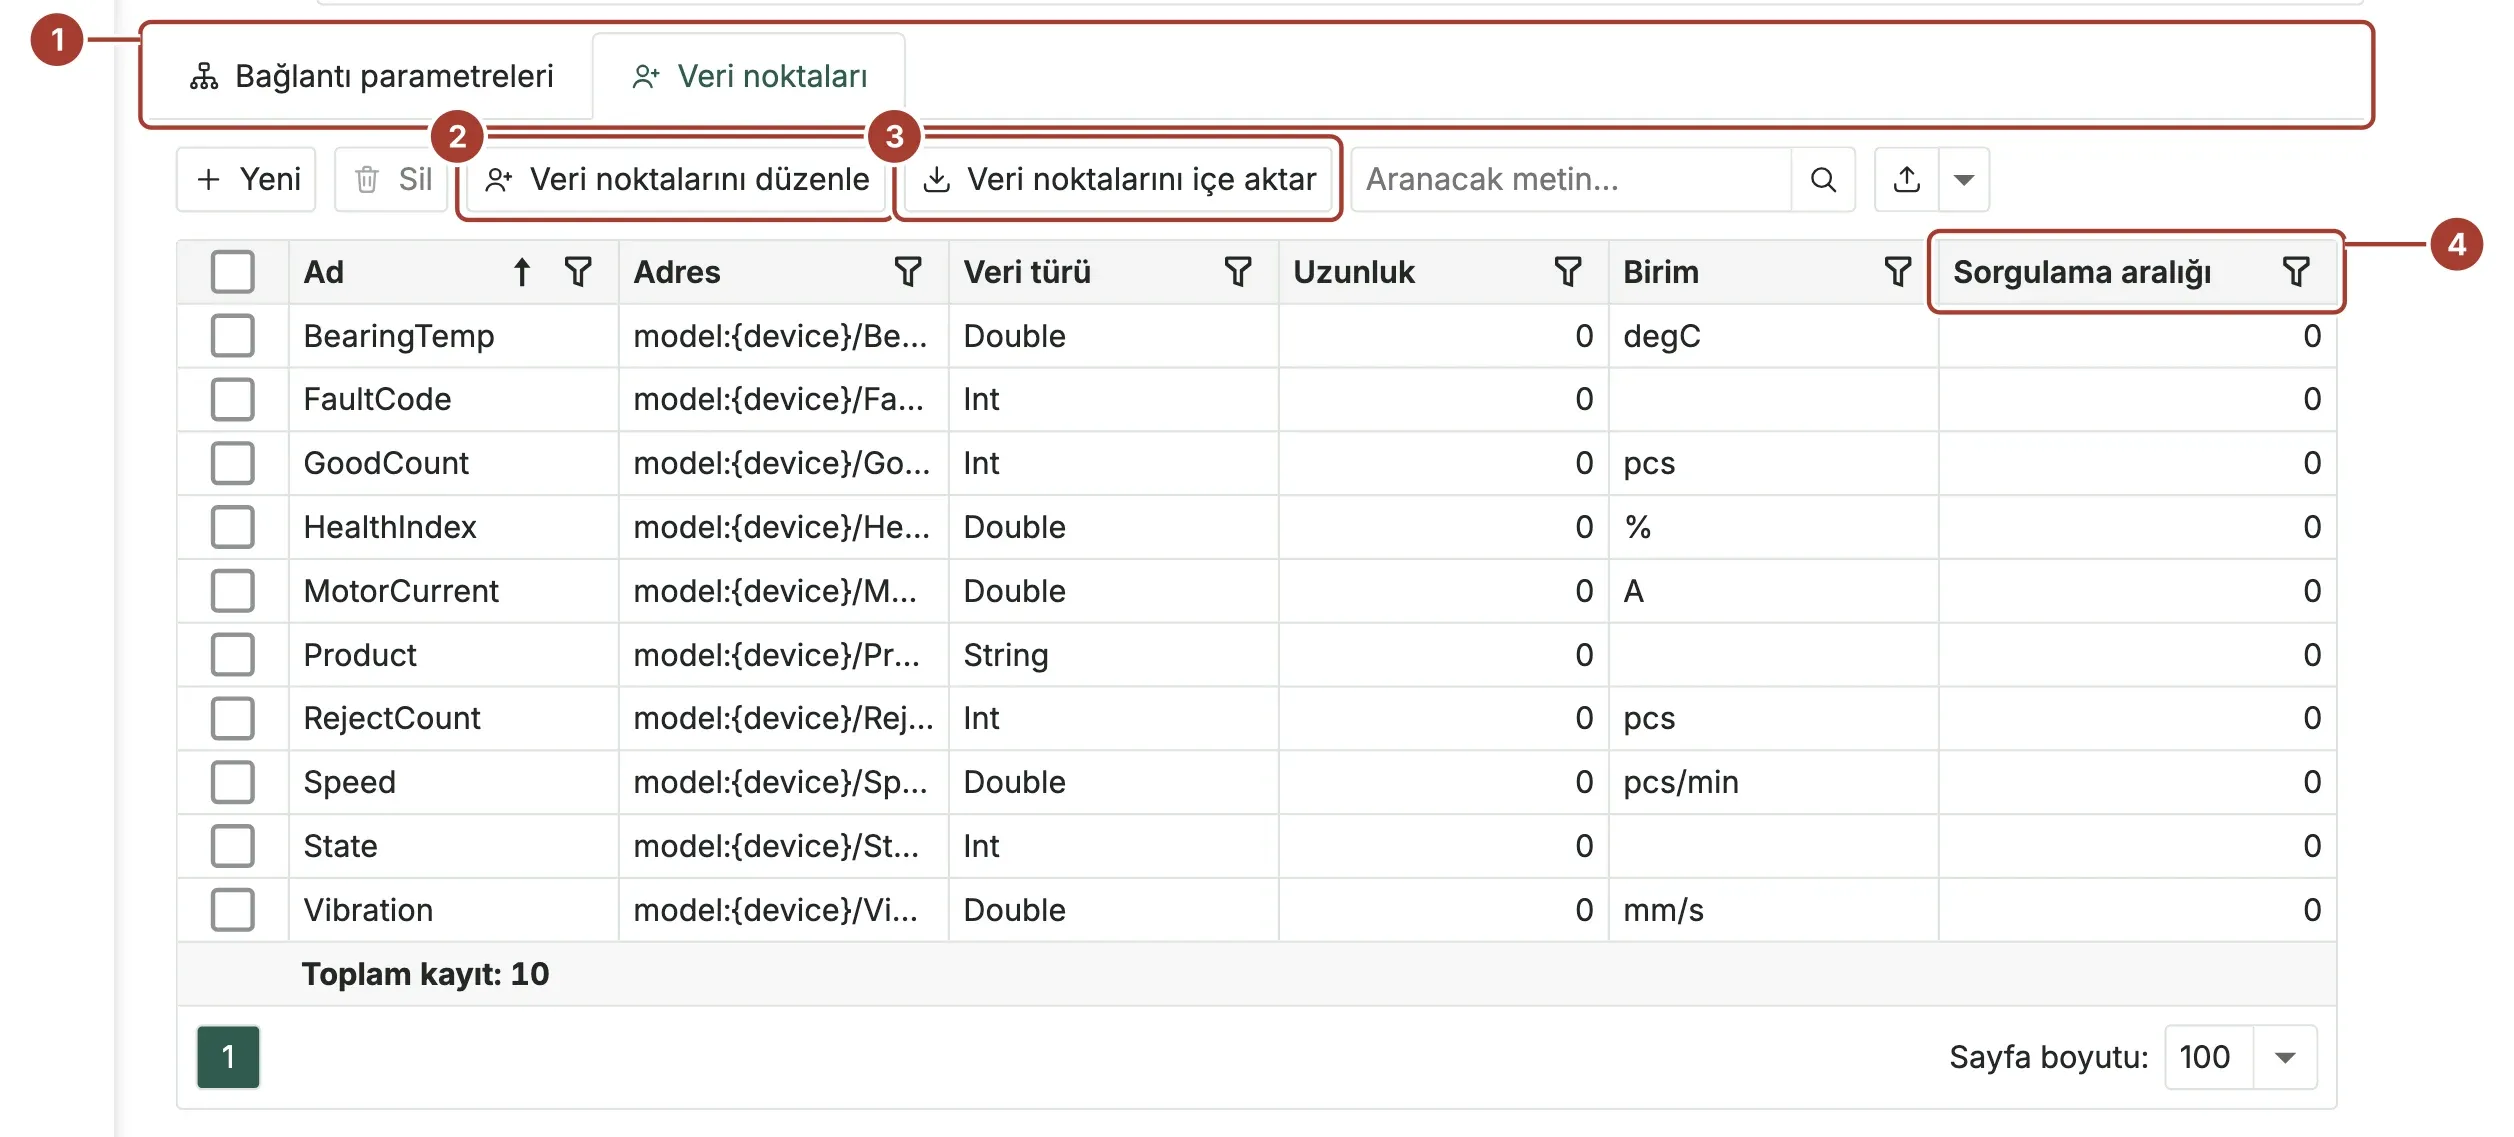Mark the MotorCurrent row checkbox
2514x1137 pixels.
233,591
